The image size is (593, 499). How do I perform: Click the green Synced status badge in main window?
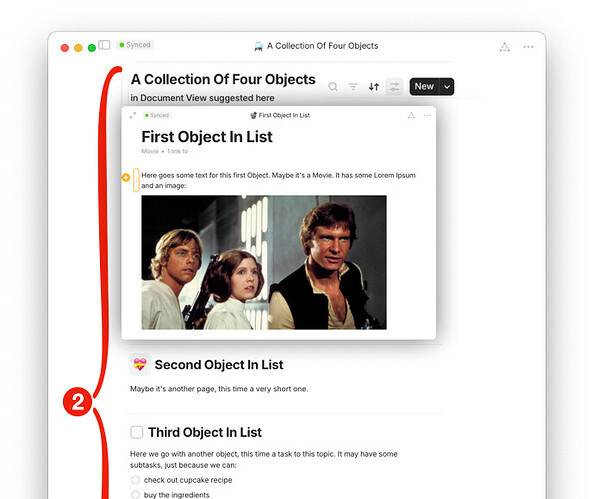(135, 45)
